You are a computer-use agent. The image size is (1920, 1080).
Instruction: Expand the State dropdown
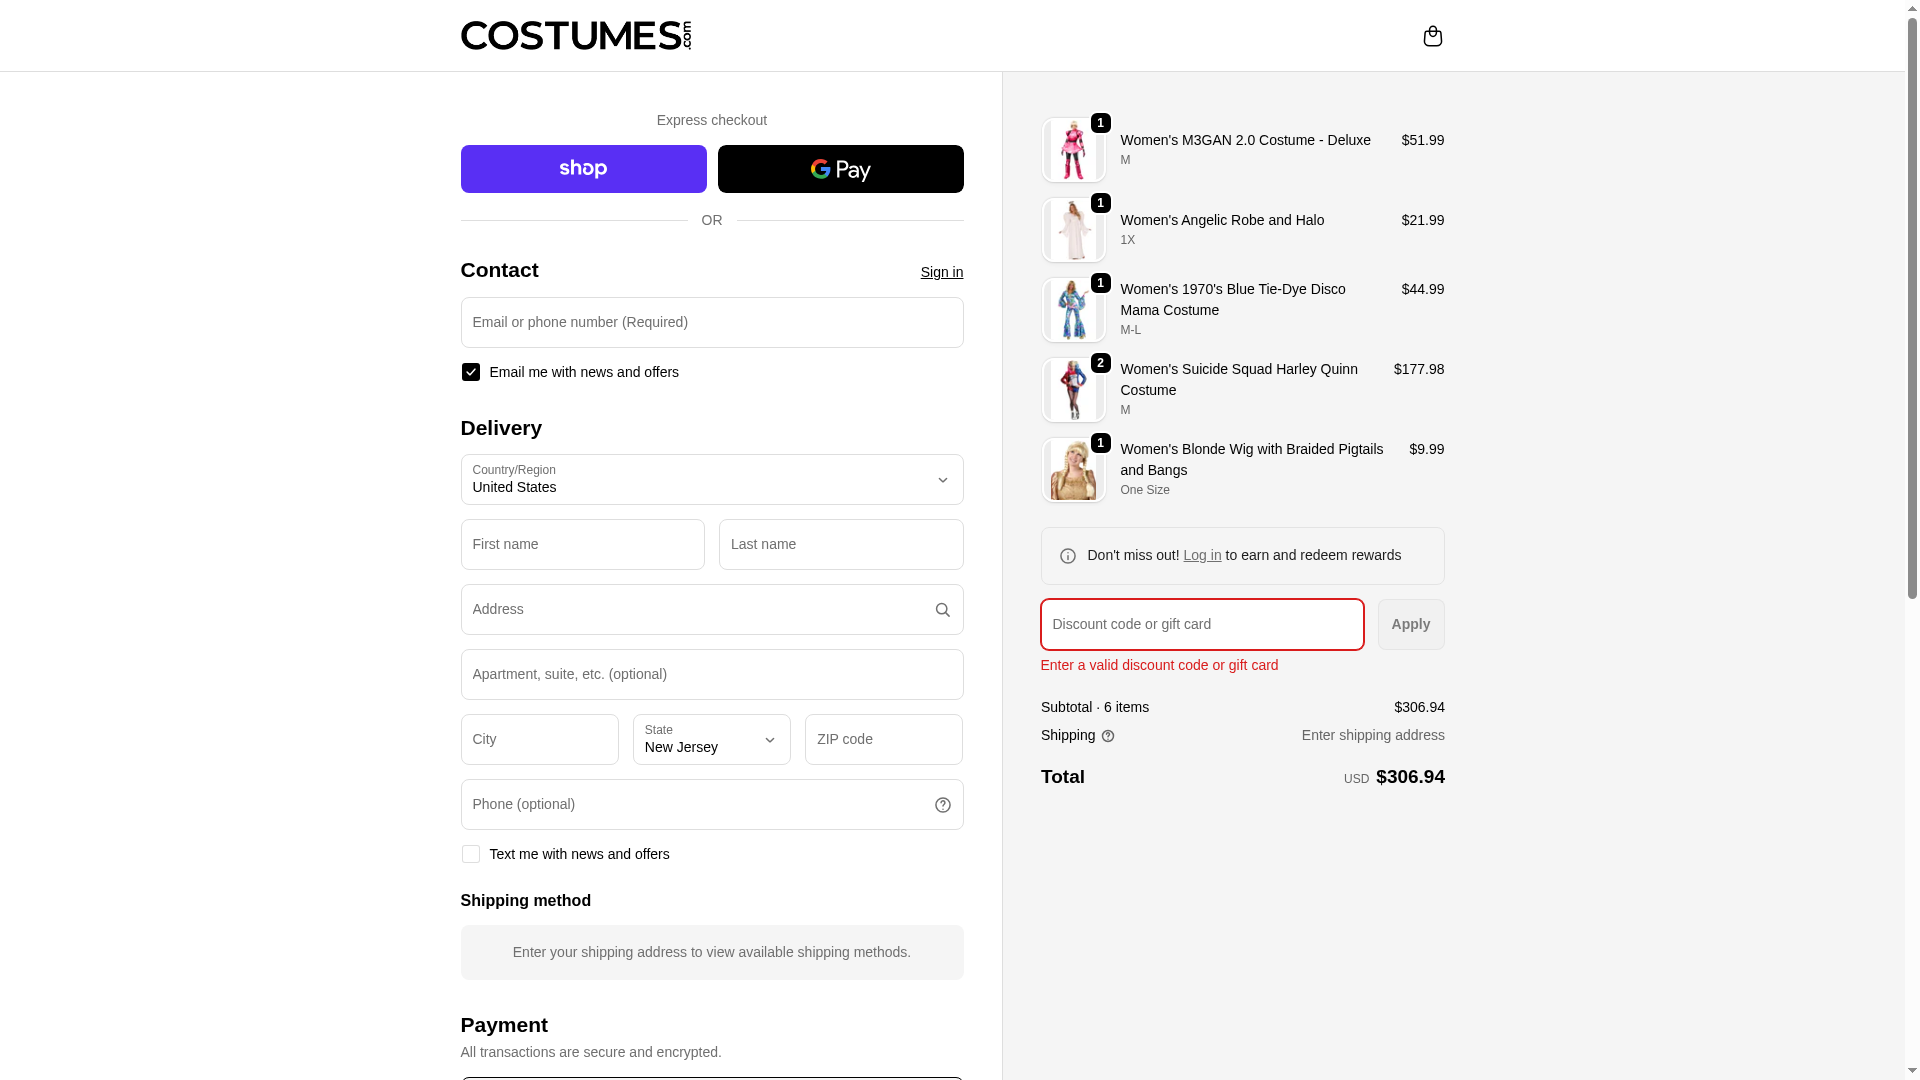coord(711,740)
